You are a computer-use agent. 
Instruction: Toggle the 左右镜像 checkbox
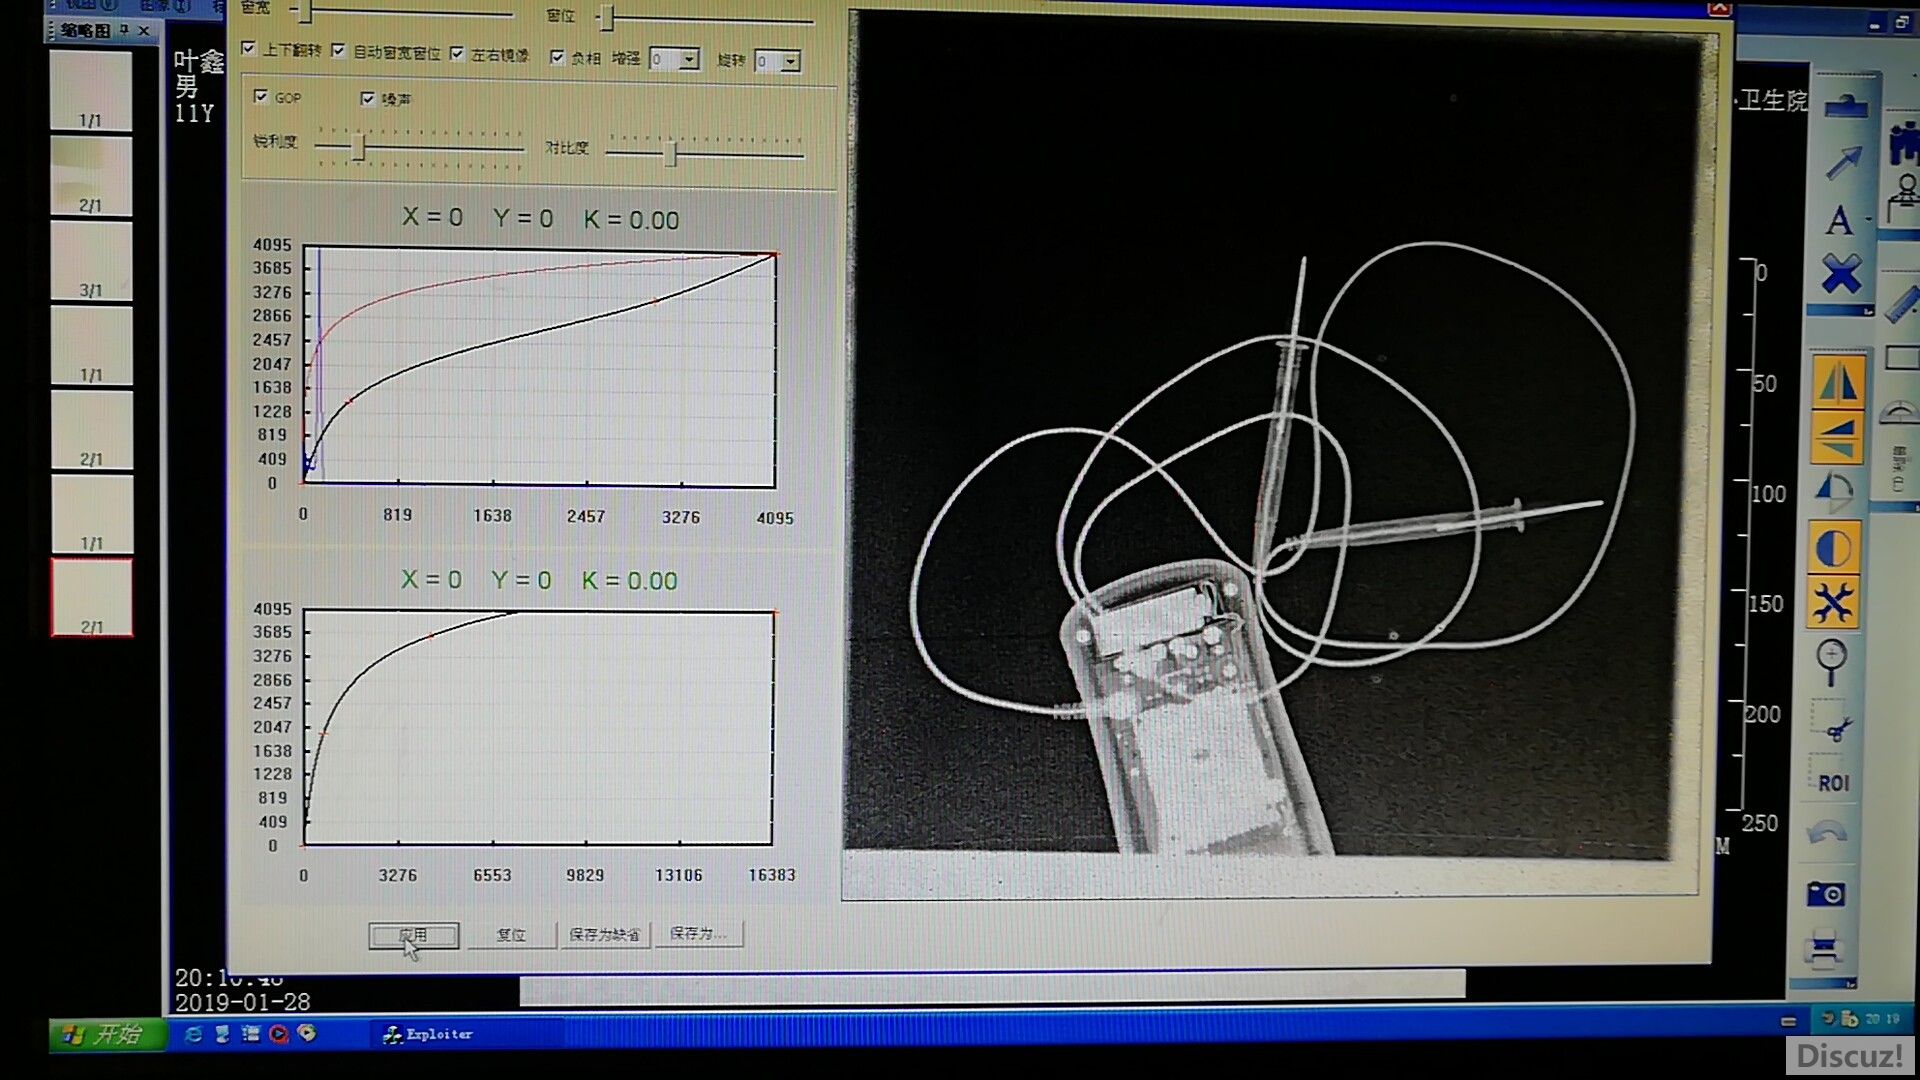click(458, 53)
